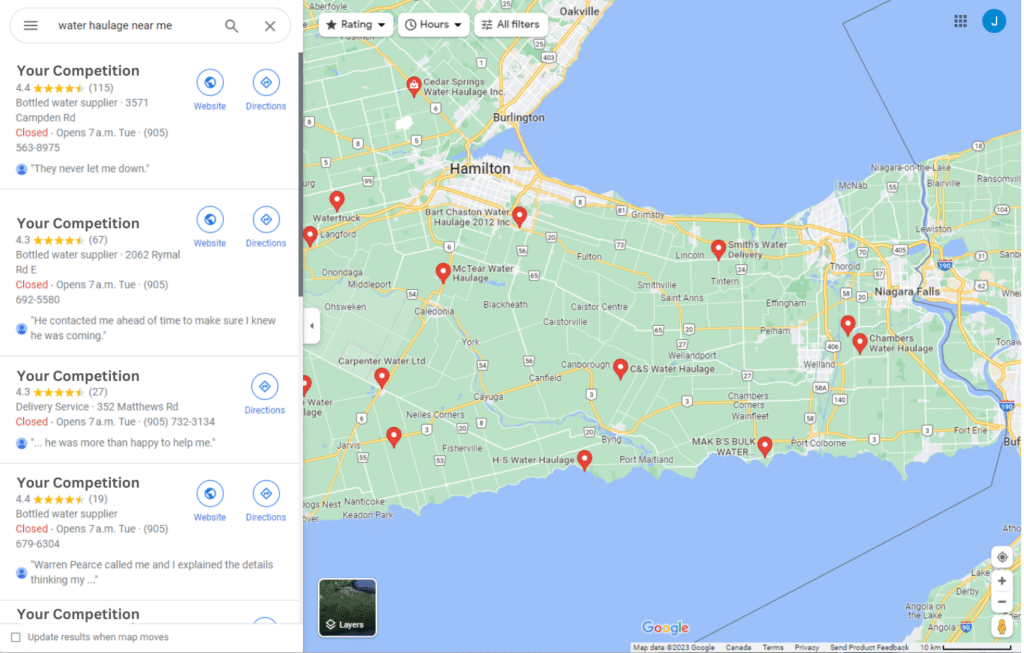Get Directions to listing with 19 reviews
The height and width of the screenshot is (653, 1024).
pyautogui.click(x=266, y=502)
